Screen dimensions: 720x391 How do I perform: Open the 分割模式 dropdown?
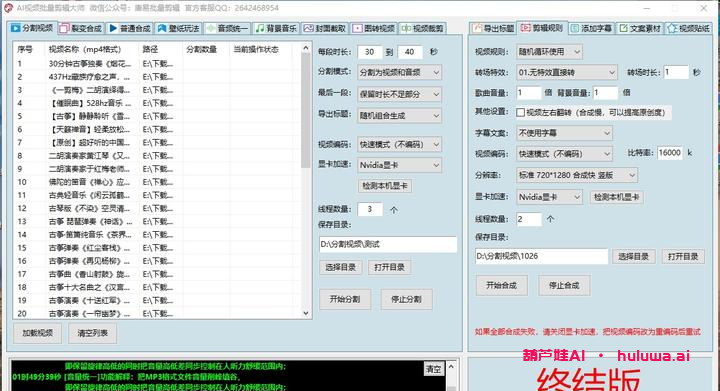point(399,72)
